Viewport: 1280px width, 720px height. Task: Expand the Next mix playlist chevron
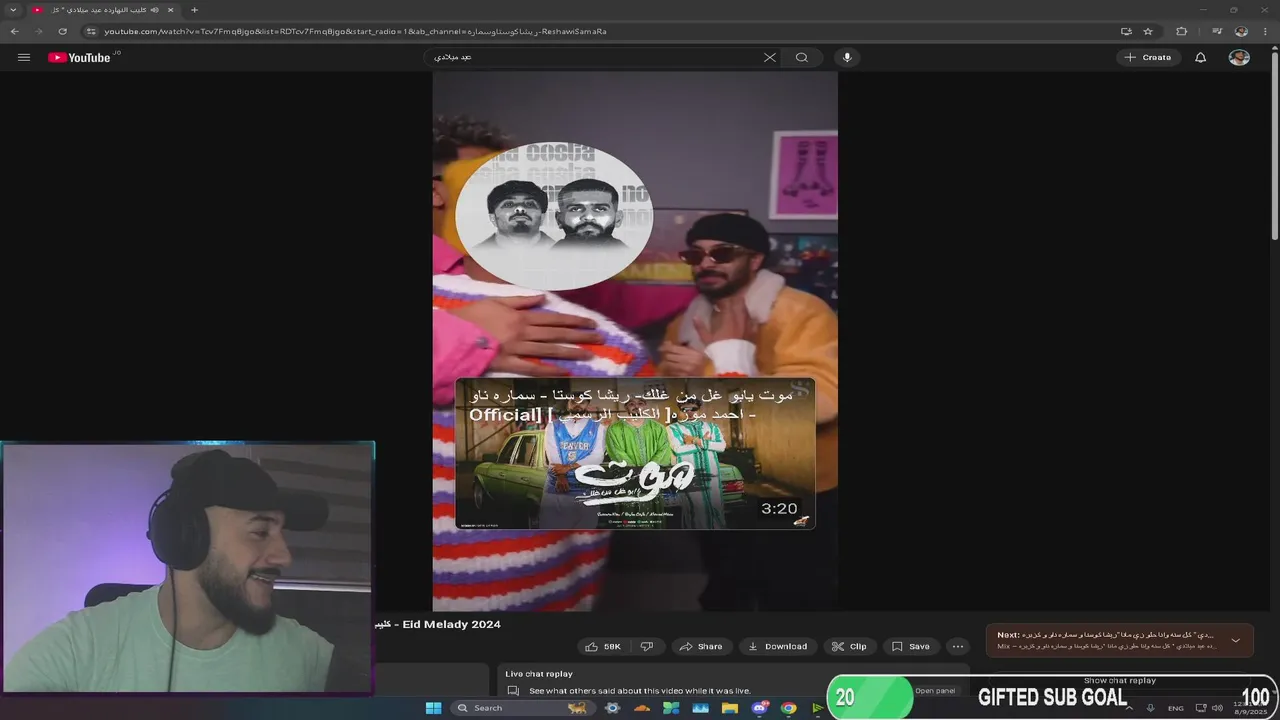tap(1236, 640)
